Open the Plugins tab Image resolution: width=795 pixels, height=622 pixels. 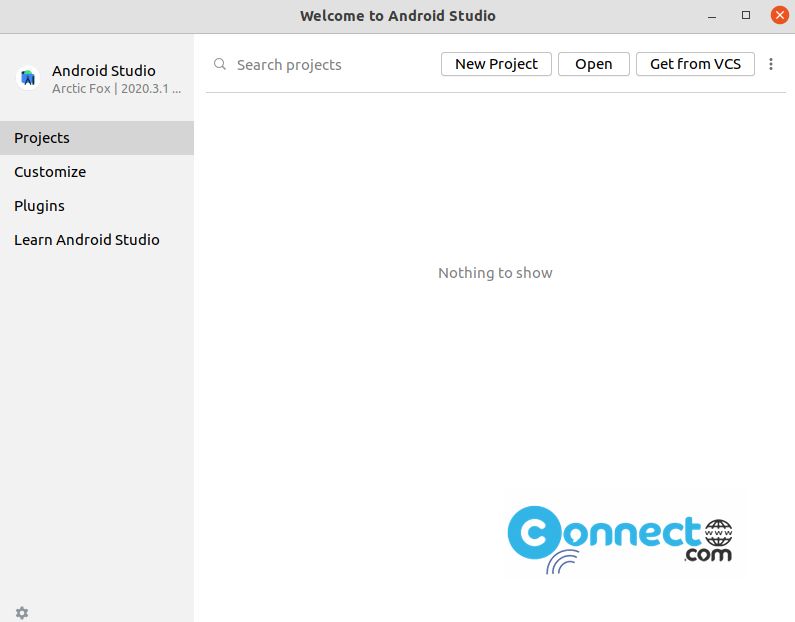(97, 206)
